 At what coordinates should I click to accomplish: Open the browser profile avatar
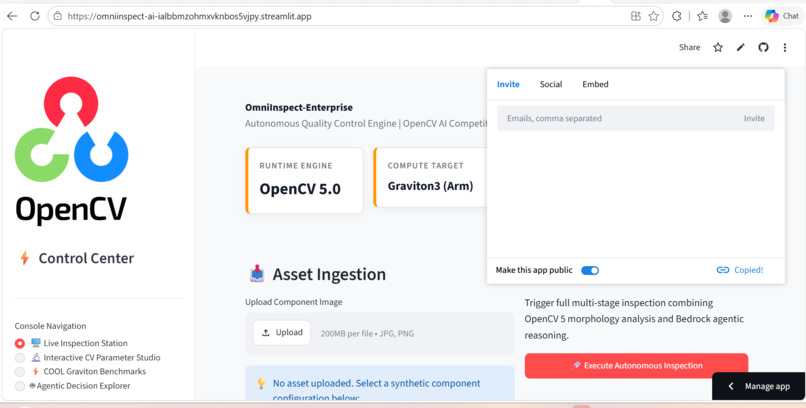pos(725,16)
